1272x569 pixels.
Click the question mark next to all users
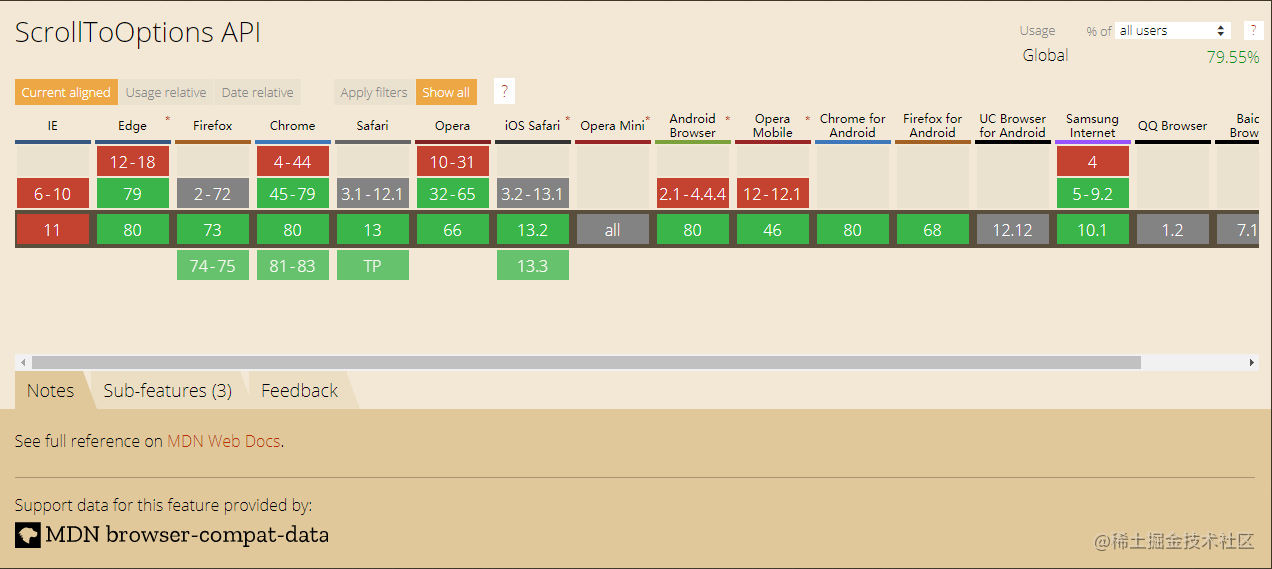1252,31
